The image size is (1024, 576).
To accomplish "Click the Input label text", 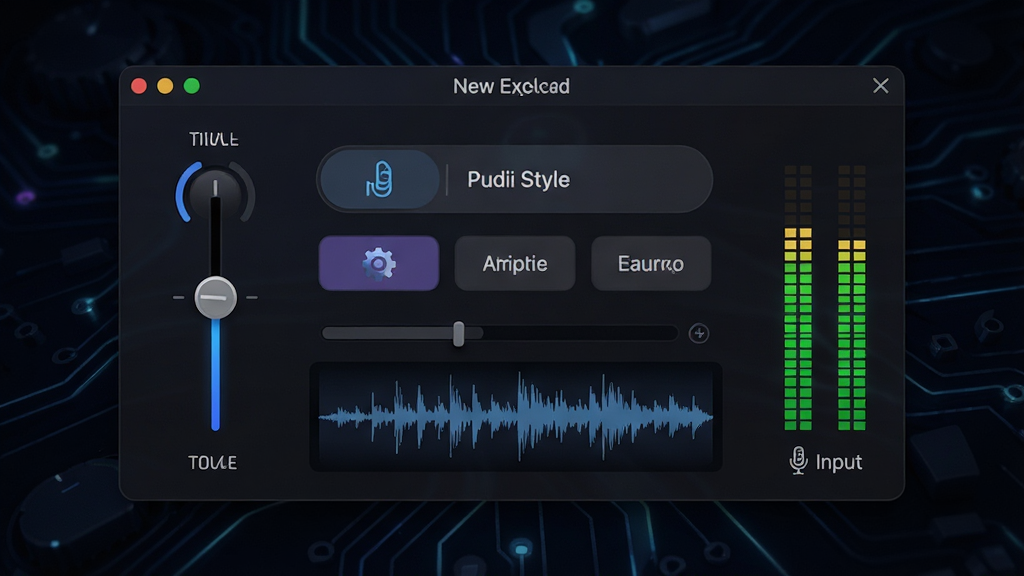I will (x=839, y=462).
